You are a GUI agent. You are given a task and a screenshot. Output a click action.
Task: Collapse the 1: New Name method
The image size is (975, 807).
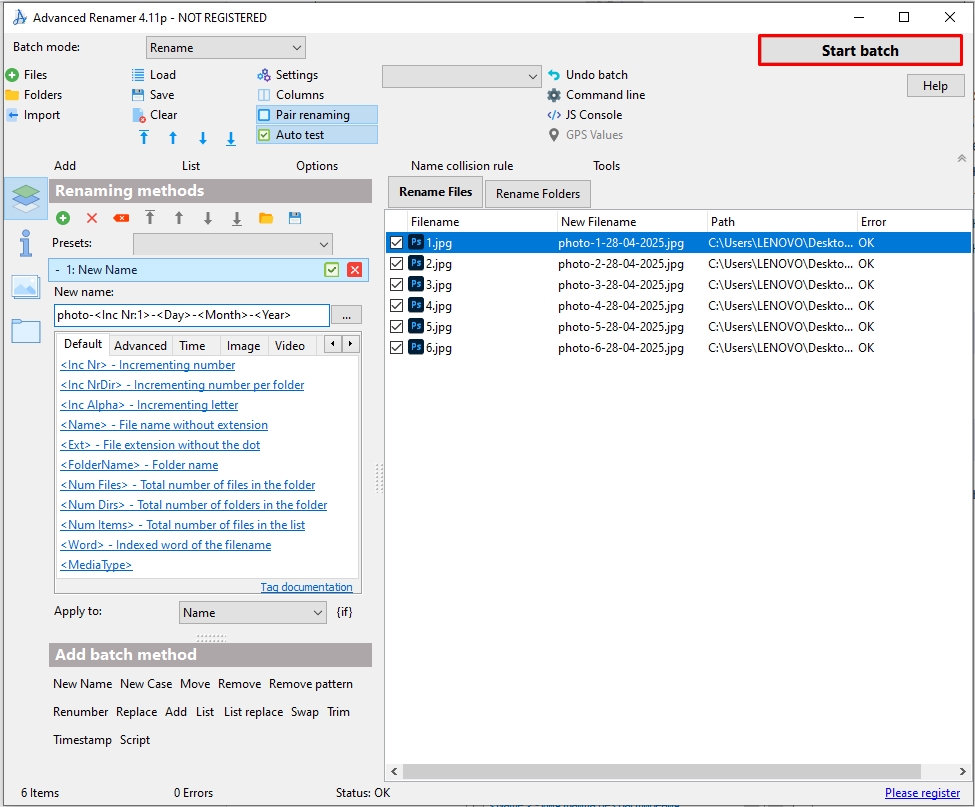click(57, 270)
